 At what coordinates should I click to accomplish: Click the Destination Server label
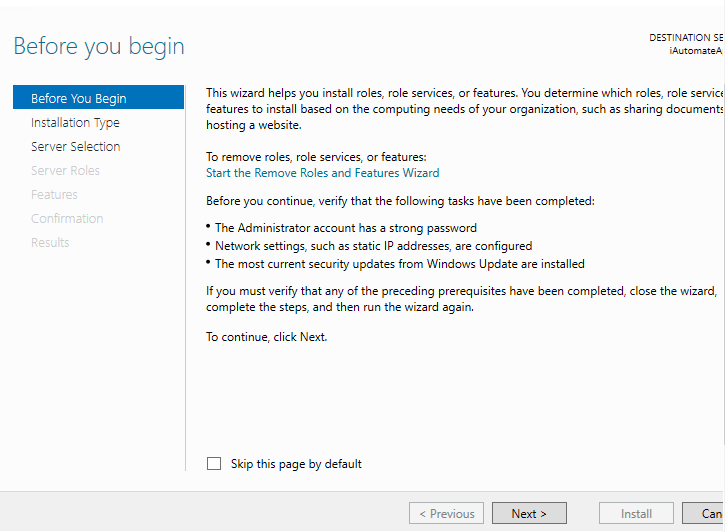686,37
